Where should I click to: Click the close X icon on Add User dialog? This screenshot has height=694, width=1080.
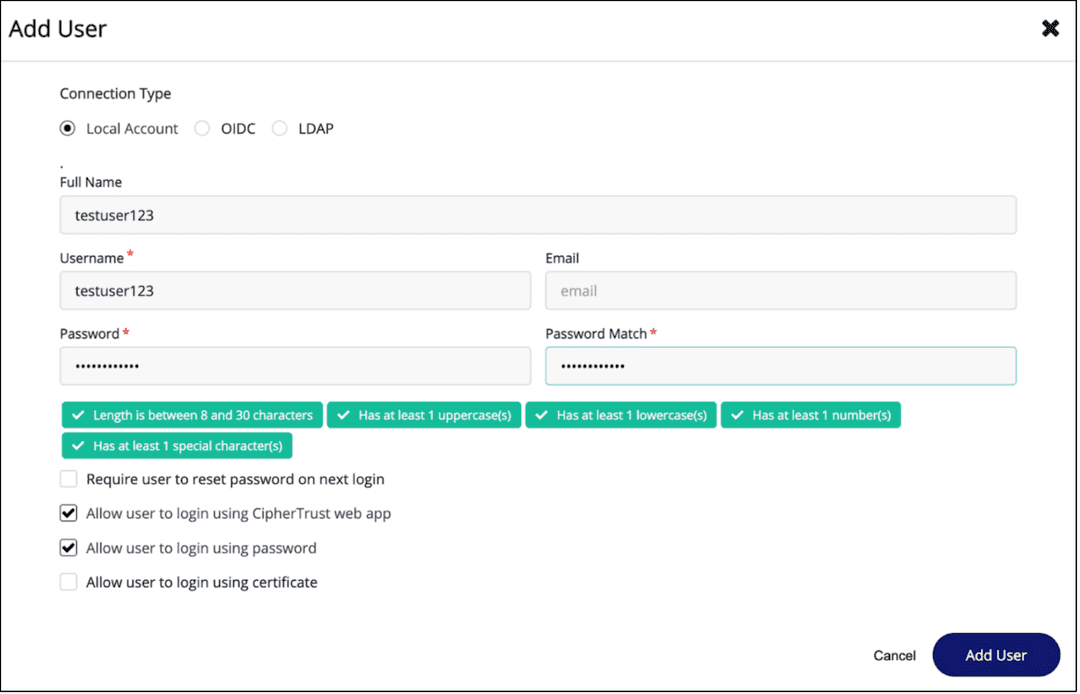[1050, 28]
